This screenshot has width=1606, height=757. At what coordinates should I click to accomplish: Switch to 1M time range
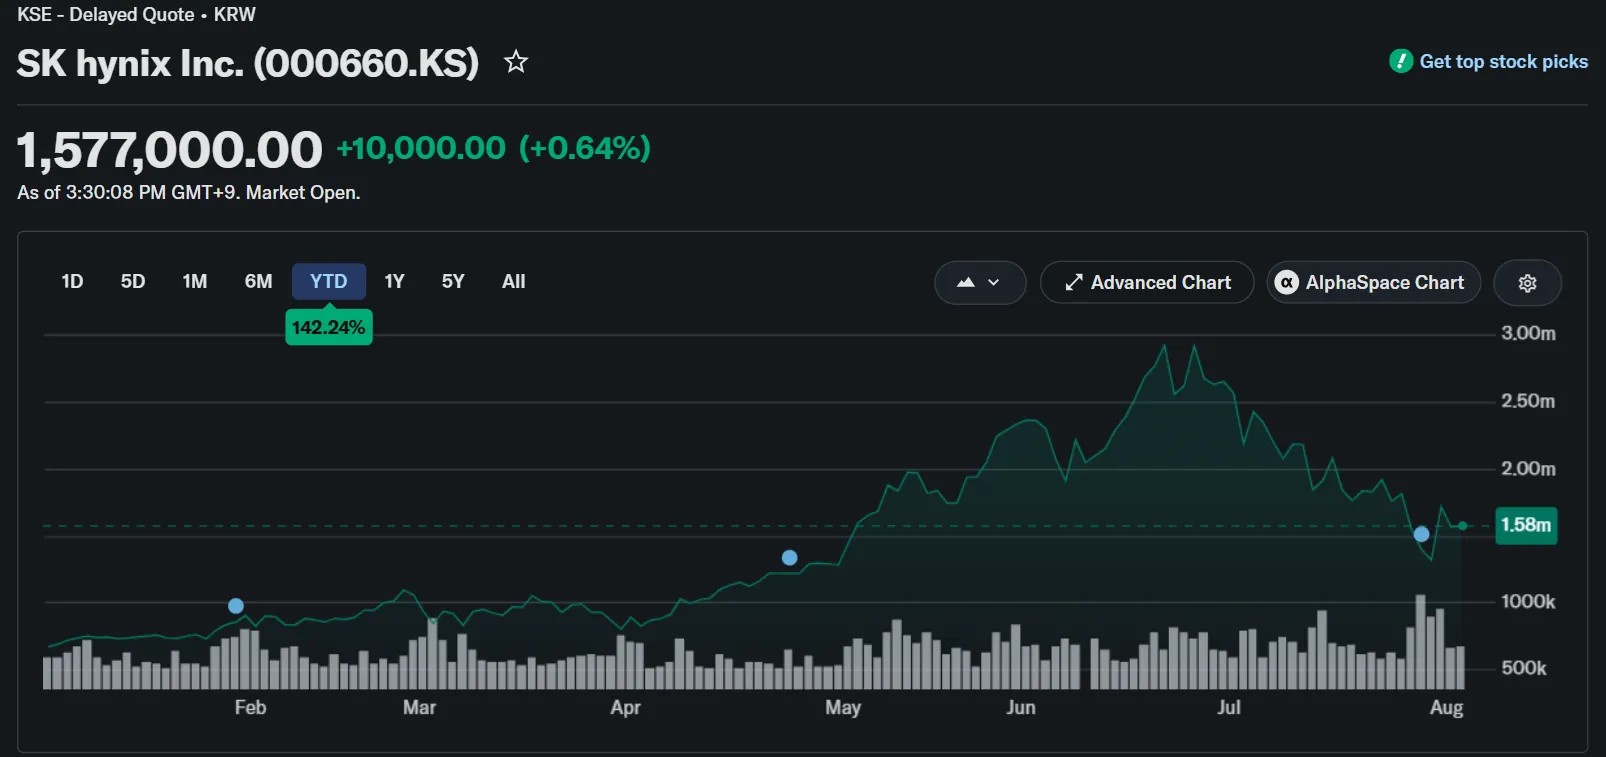(x=195, y=282)
